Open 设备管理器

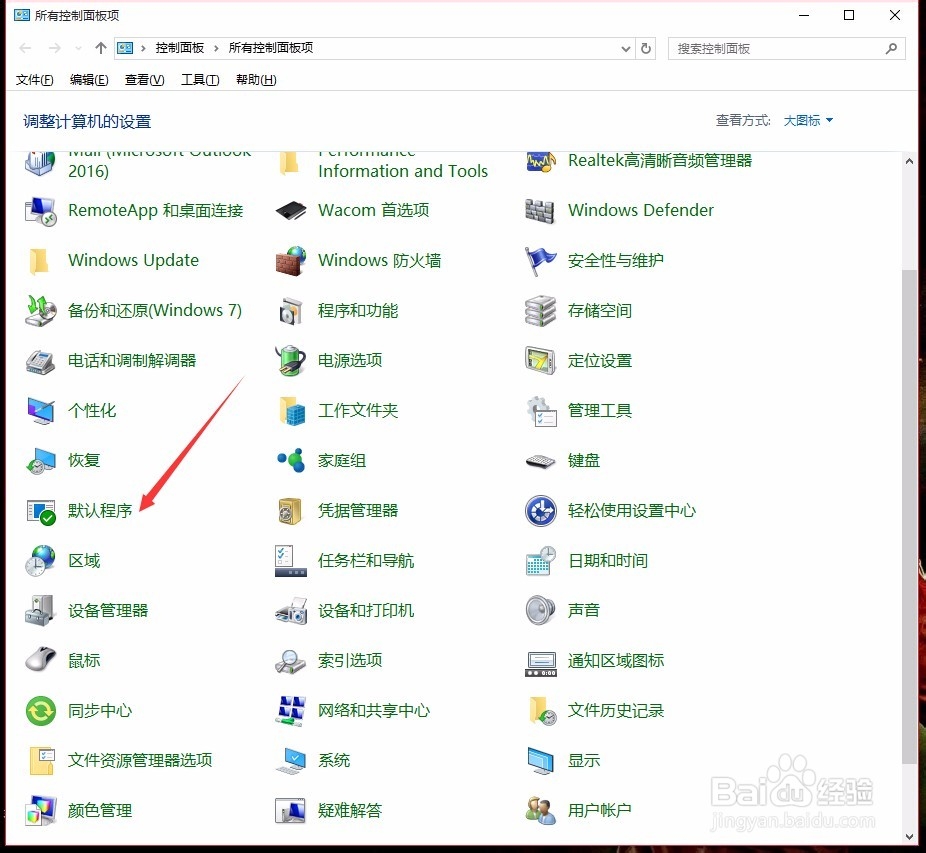108,610
